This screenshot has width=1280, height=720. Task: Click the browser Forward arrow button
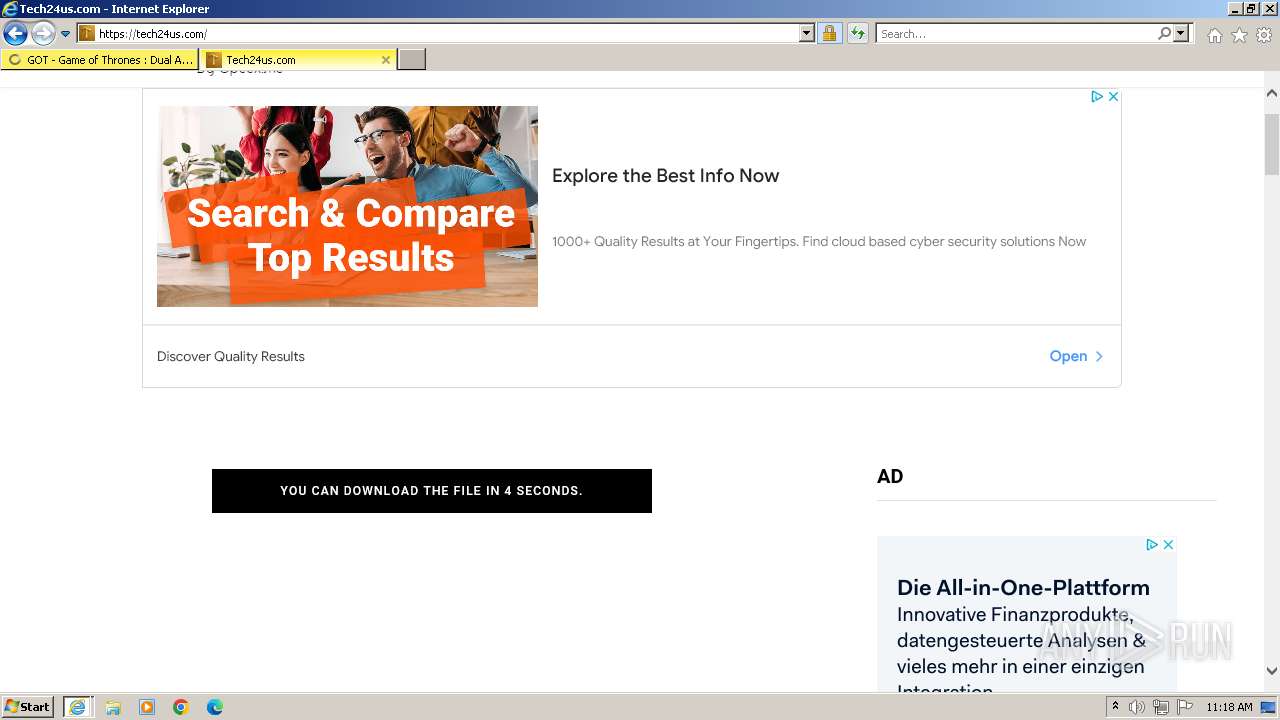(x=43, y=34)
